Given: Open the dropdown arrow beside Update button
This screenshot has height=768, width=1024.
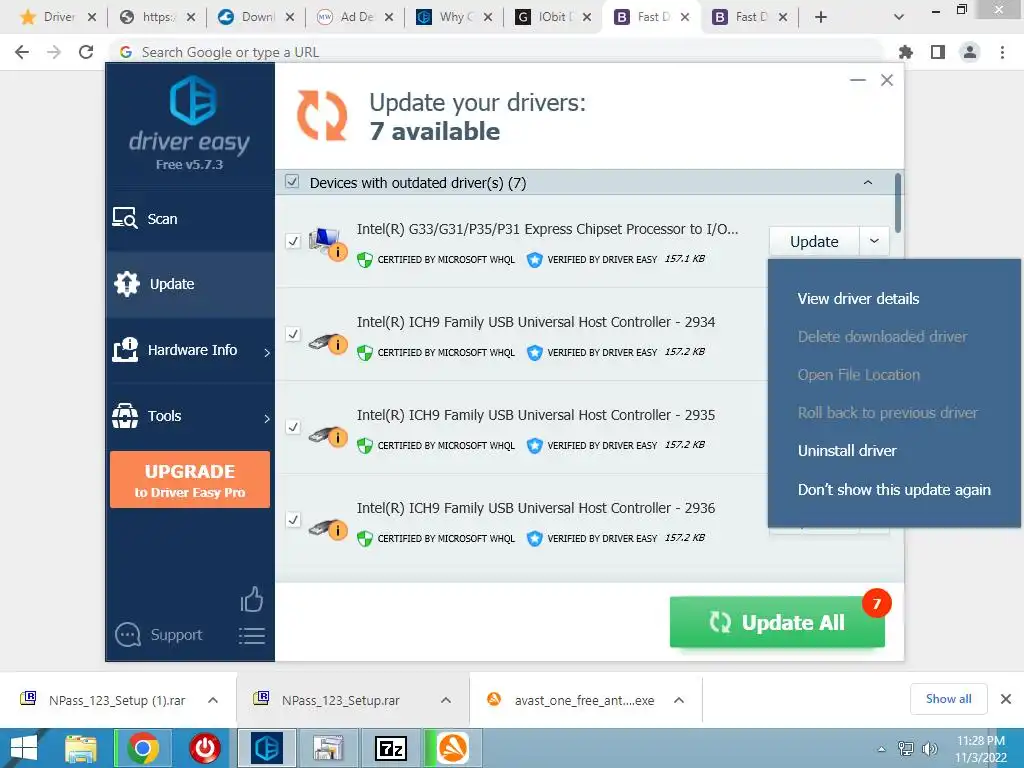Looking at the screenshot, I should pos(874,242).
